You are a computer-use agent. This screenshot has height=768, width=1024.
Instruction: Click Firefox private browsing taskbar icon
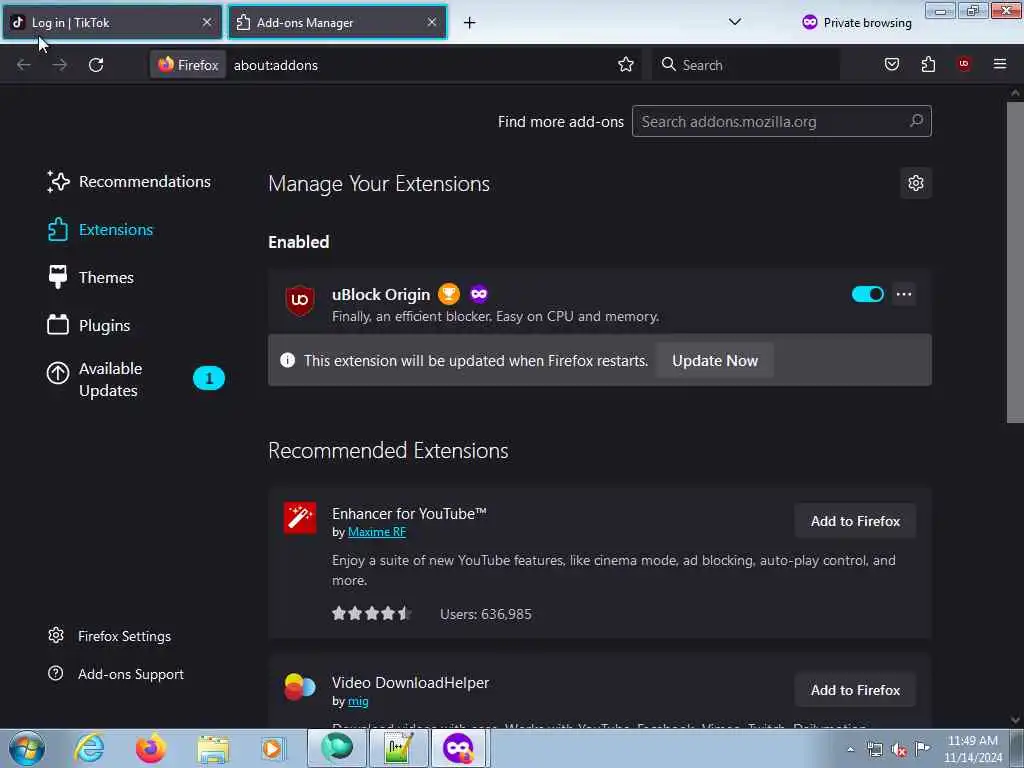point(459,748)
